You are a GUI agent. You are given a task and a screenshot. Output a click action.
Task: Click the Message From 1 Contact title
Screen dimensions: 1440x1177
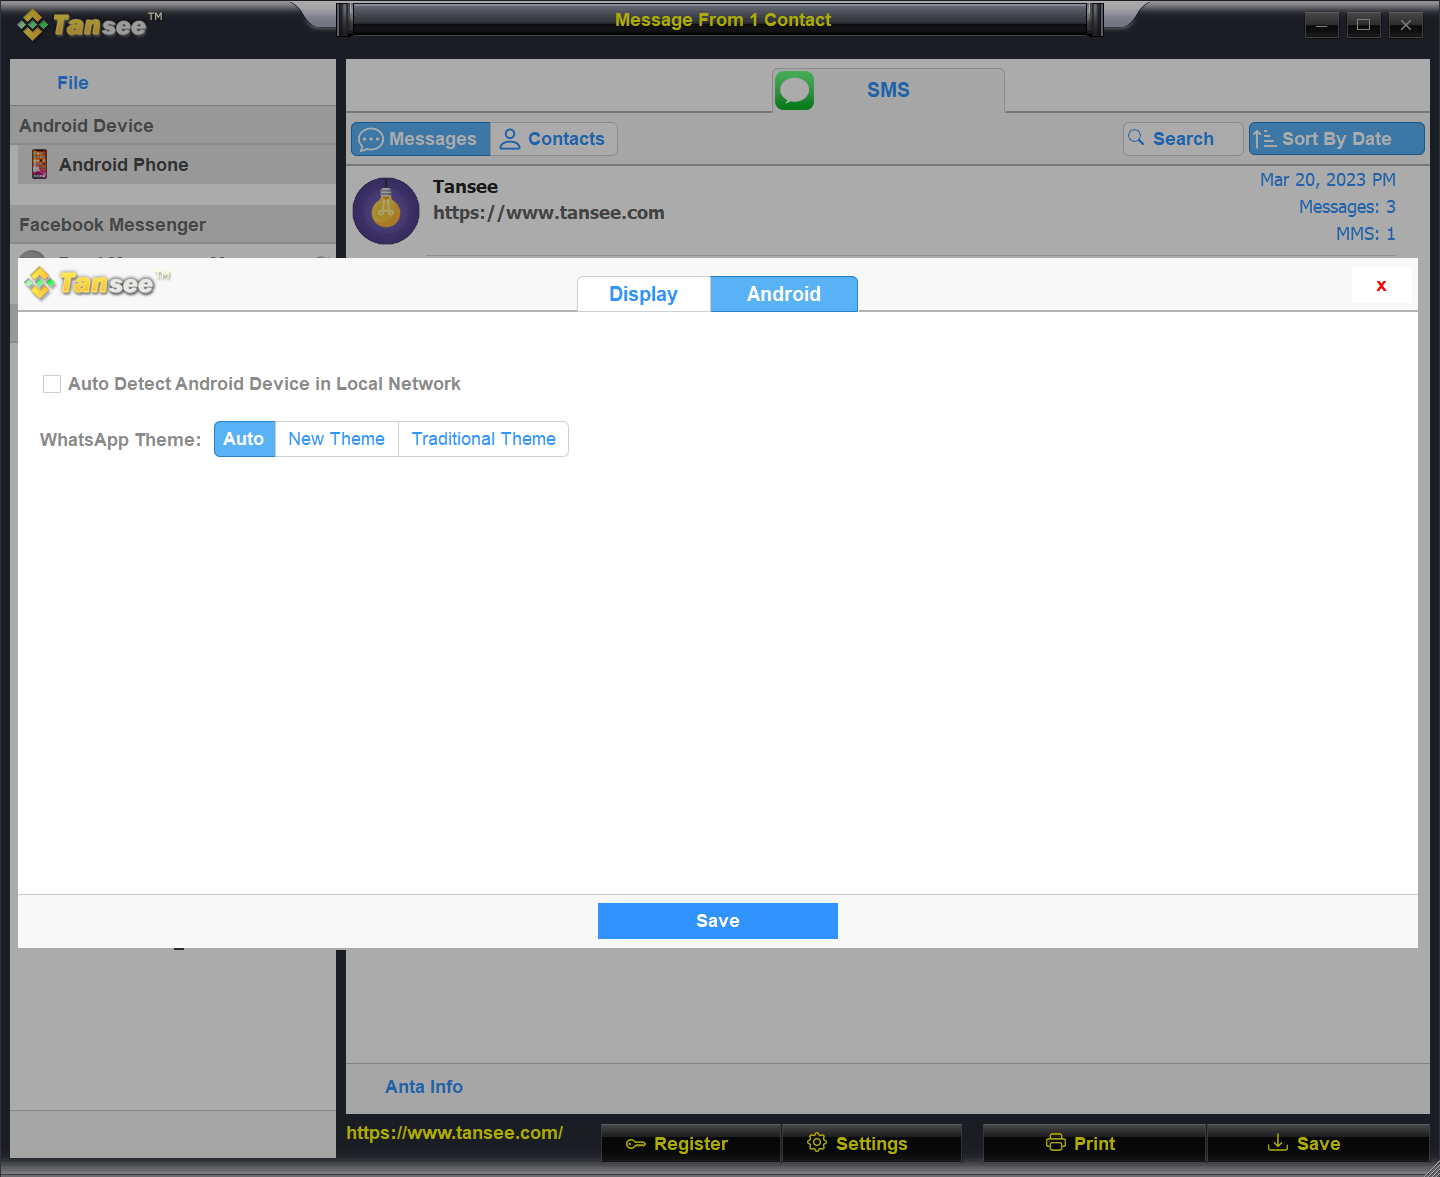click(x=723, y=20)
